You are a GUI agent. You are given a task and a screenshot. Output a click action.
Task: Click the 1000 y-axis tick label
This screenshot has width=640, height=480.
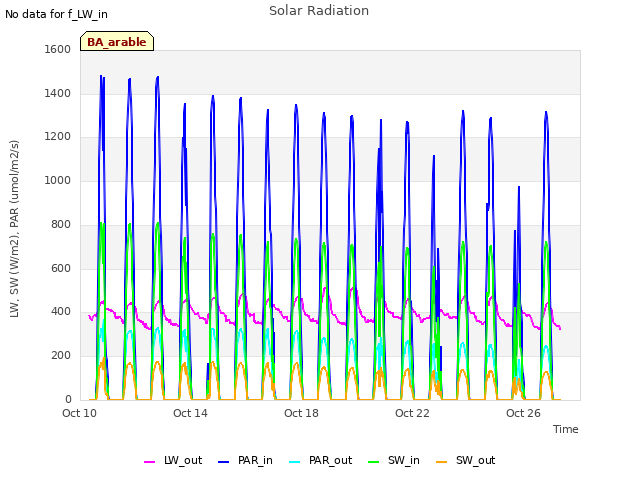point(58,180)
